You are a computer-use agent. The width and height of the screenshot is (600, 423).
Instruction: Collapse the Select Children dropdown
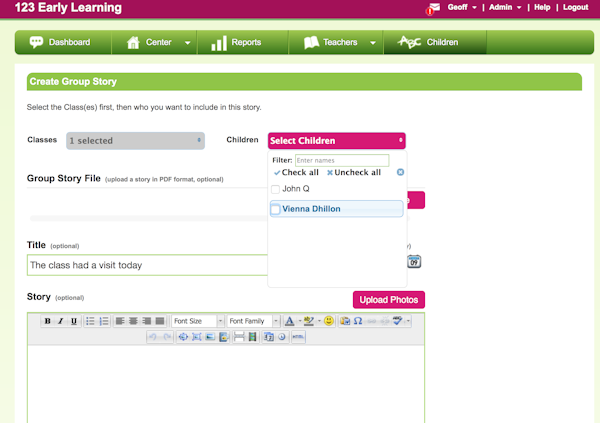pyautogui.click(x=336, y=141)
